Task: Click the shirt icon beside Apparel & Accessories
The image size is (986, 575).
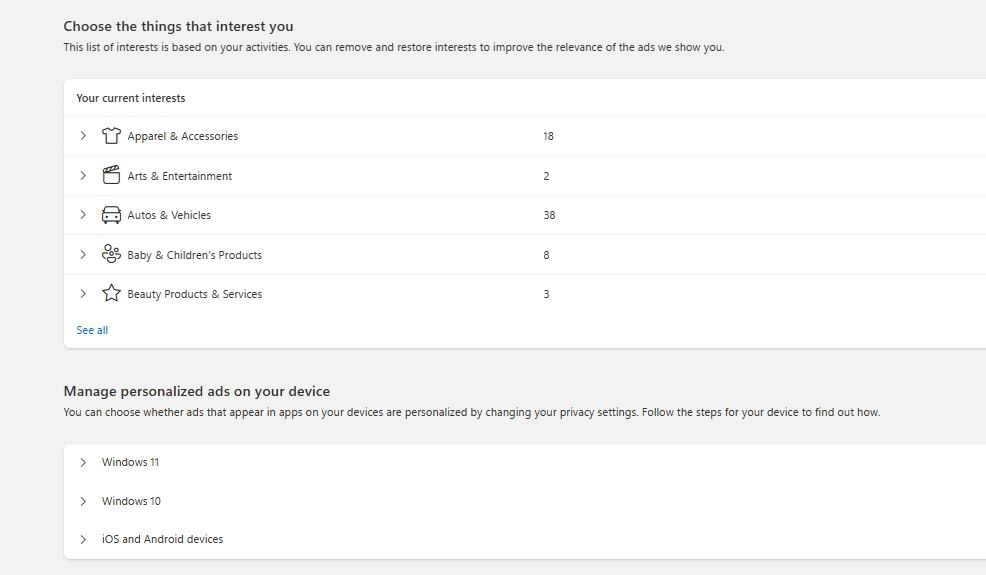Action: [111, 136]
